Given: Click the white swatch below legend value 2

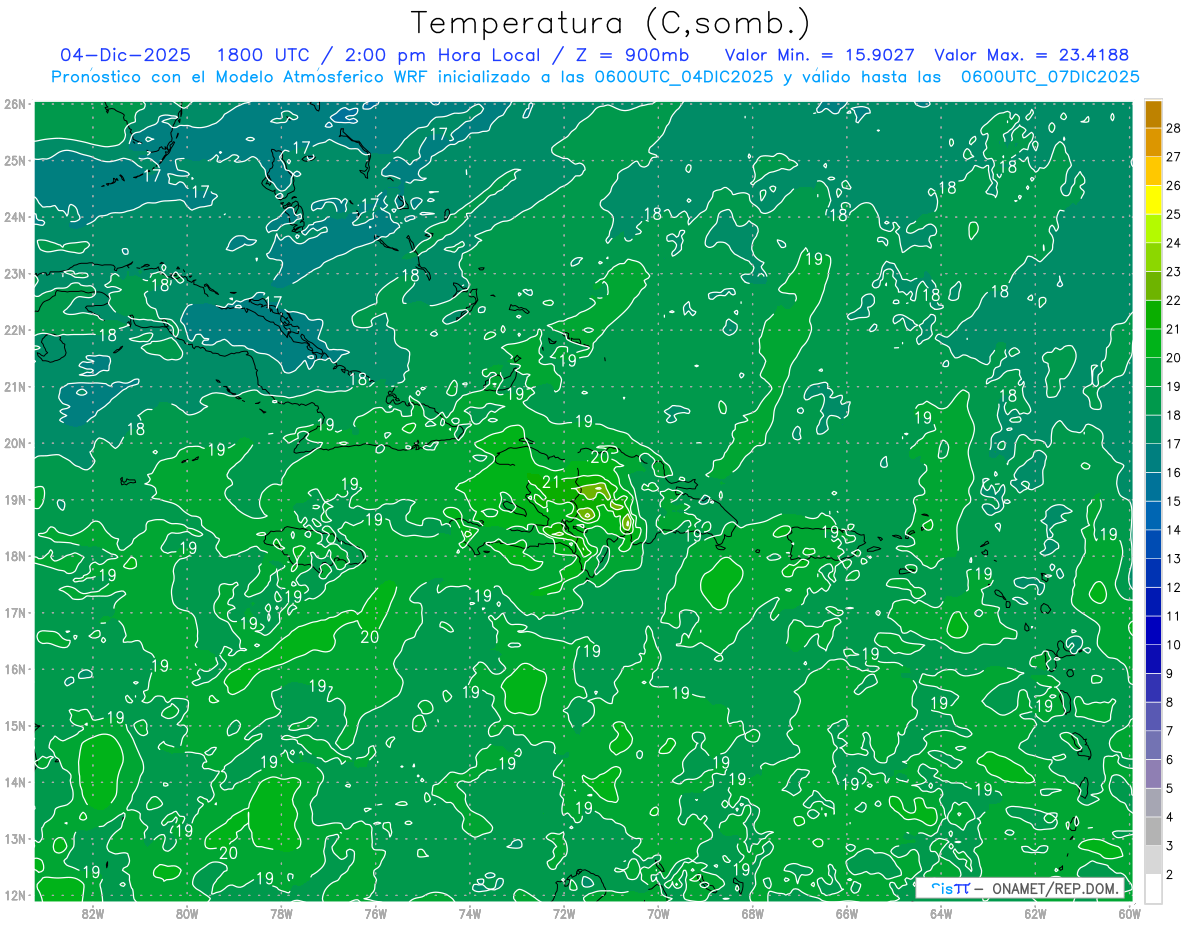Looking at the screenshot, I should click(1153, 887).
